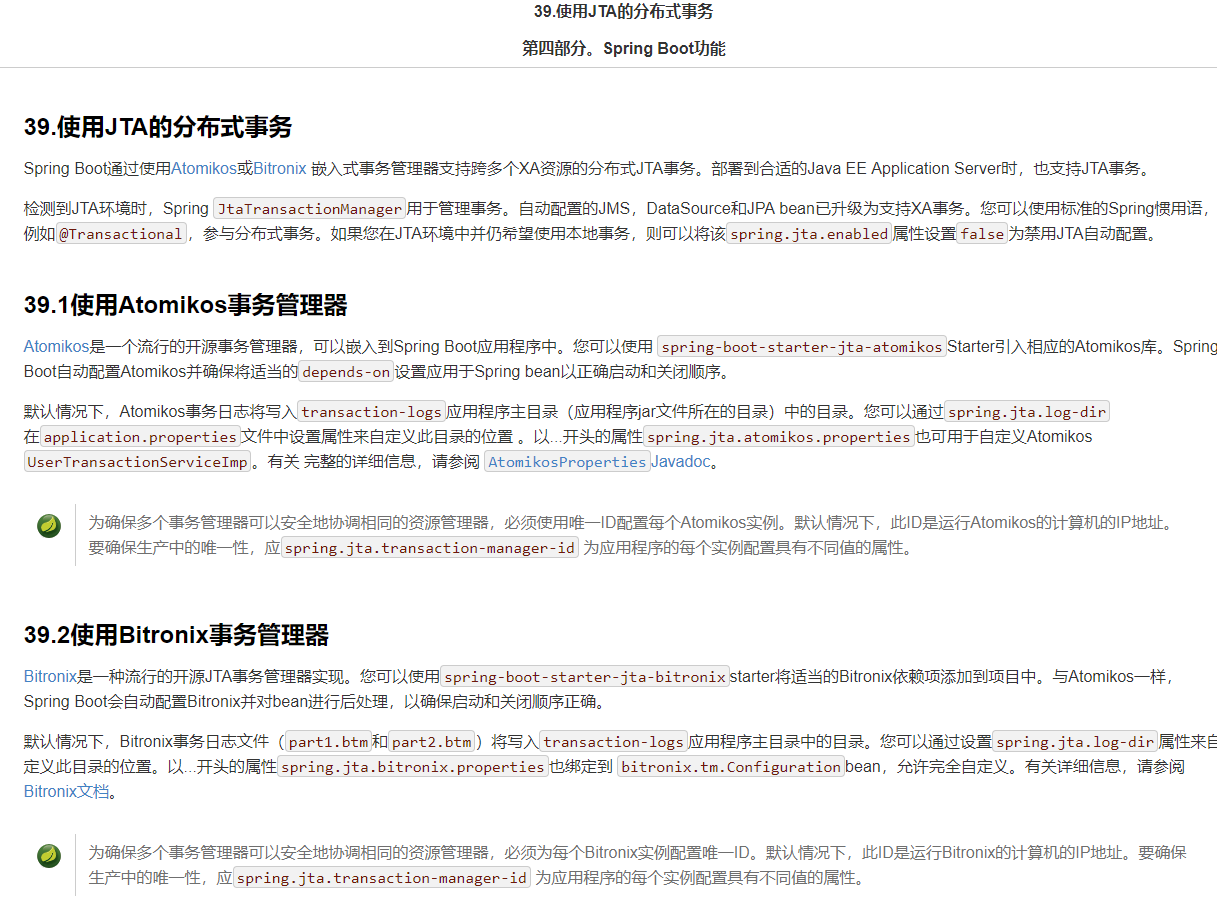The width and height of the screenshot is (1217, 900).
Task: Click the 第四部分。Spring Boot功能 header text
Action: tap(624, 48)
